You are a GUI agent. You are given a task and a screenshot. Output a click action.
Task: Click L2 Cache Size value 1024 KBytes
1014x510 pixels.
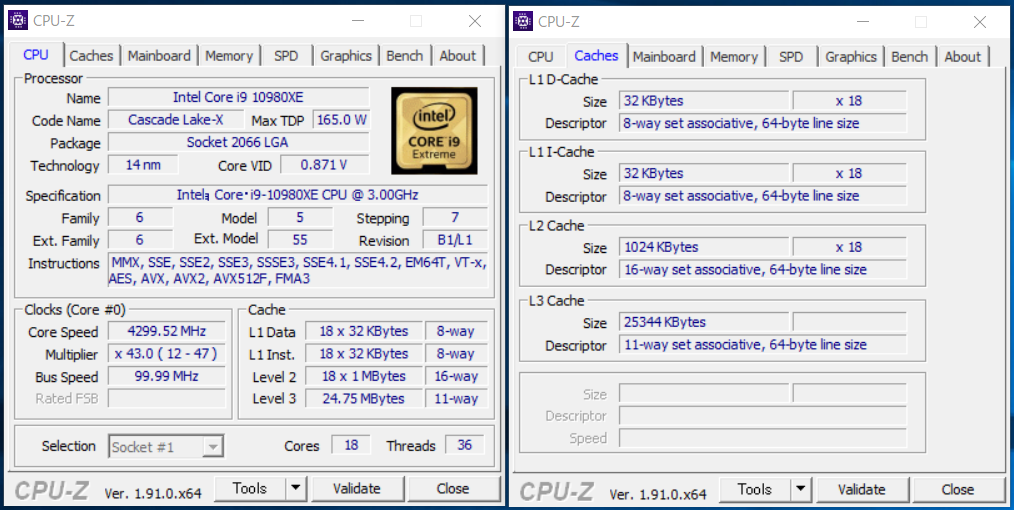(704, 247)
